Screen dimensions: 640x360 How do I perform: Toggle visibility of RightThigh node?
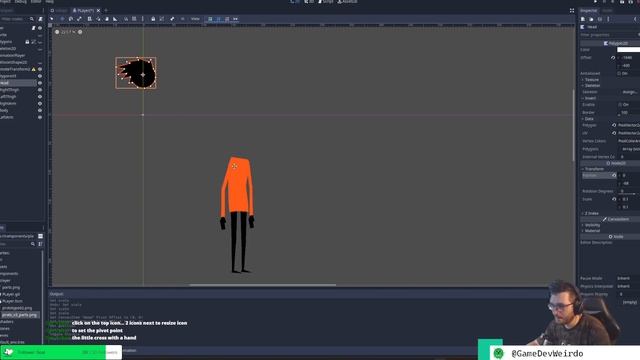[x=40, y=90]
